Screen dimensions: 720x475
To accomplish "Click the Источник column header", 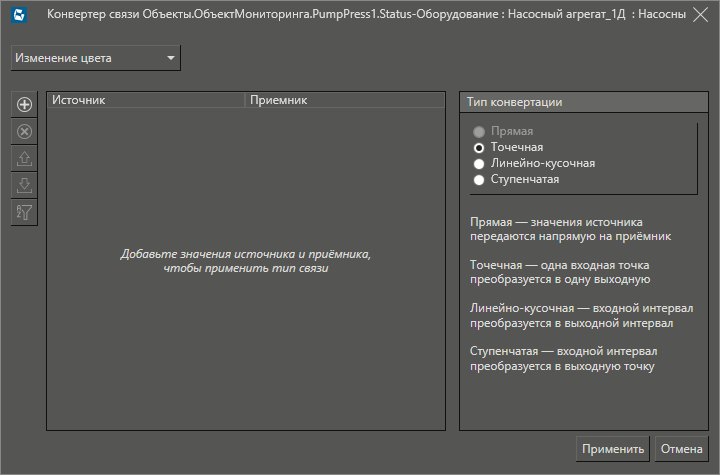I will (x=145, y=100).
